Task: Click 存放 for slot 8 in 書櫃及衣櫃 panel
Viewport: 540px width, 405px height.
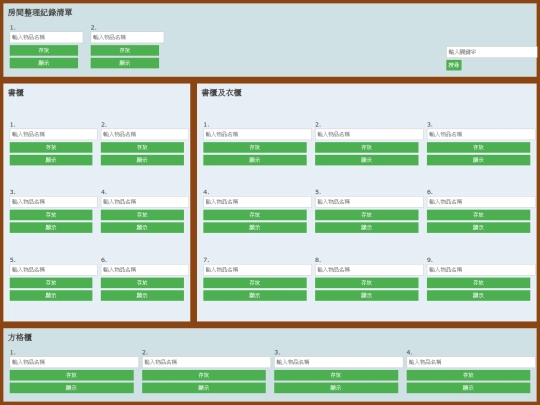Action: pyautogui.click(x=367, y=283)
